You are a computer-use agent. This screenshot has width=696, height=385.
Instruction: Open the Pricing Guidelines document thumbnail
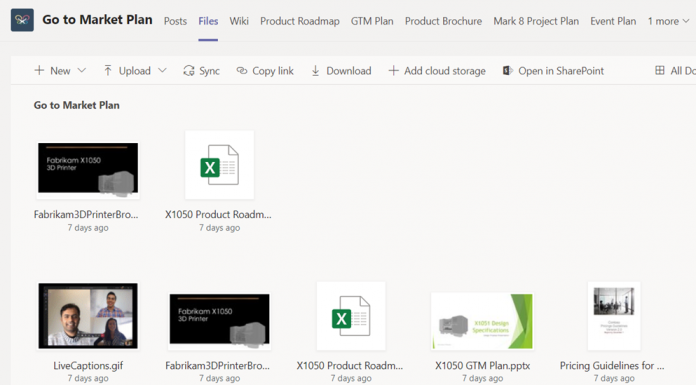point(614,316)
